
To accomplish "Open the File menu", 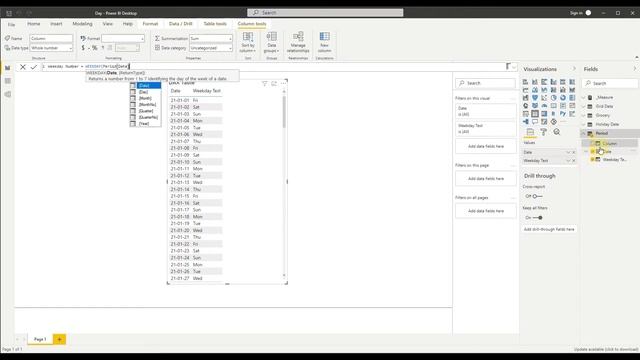I will (11, 24).
